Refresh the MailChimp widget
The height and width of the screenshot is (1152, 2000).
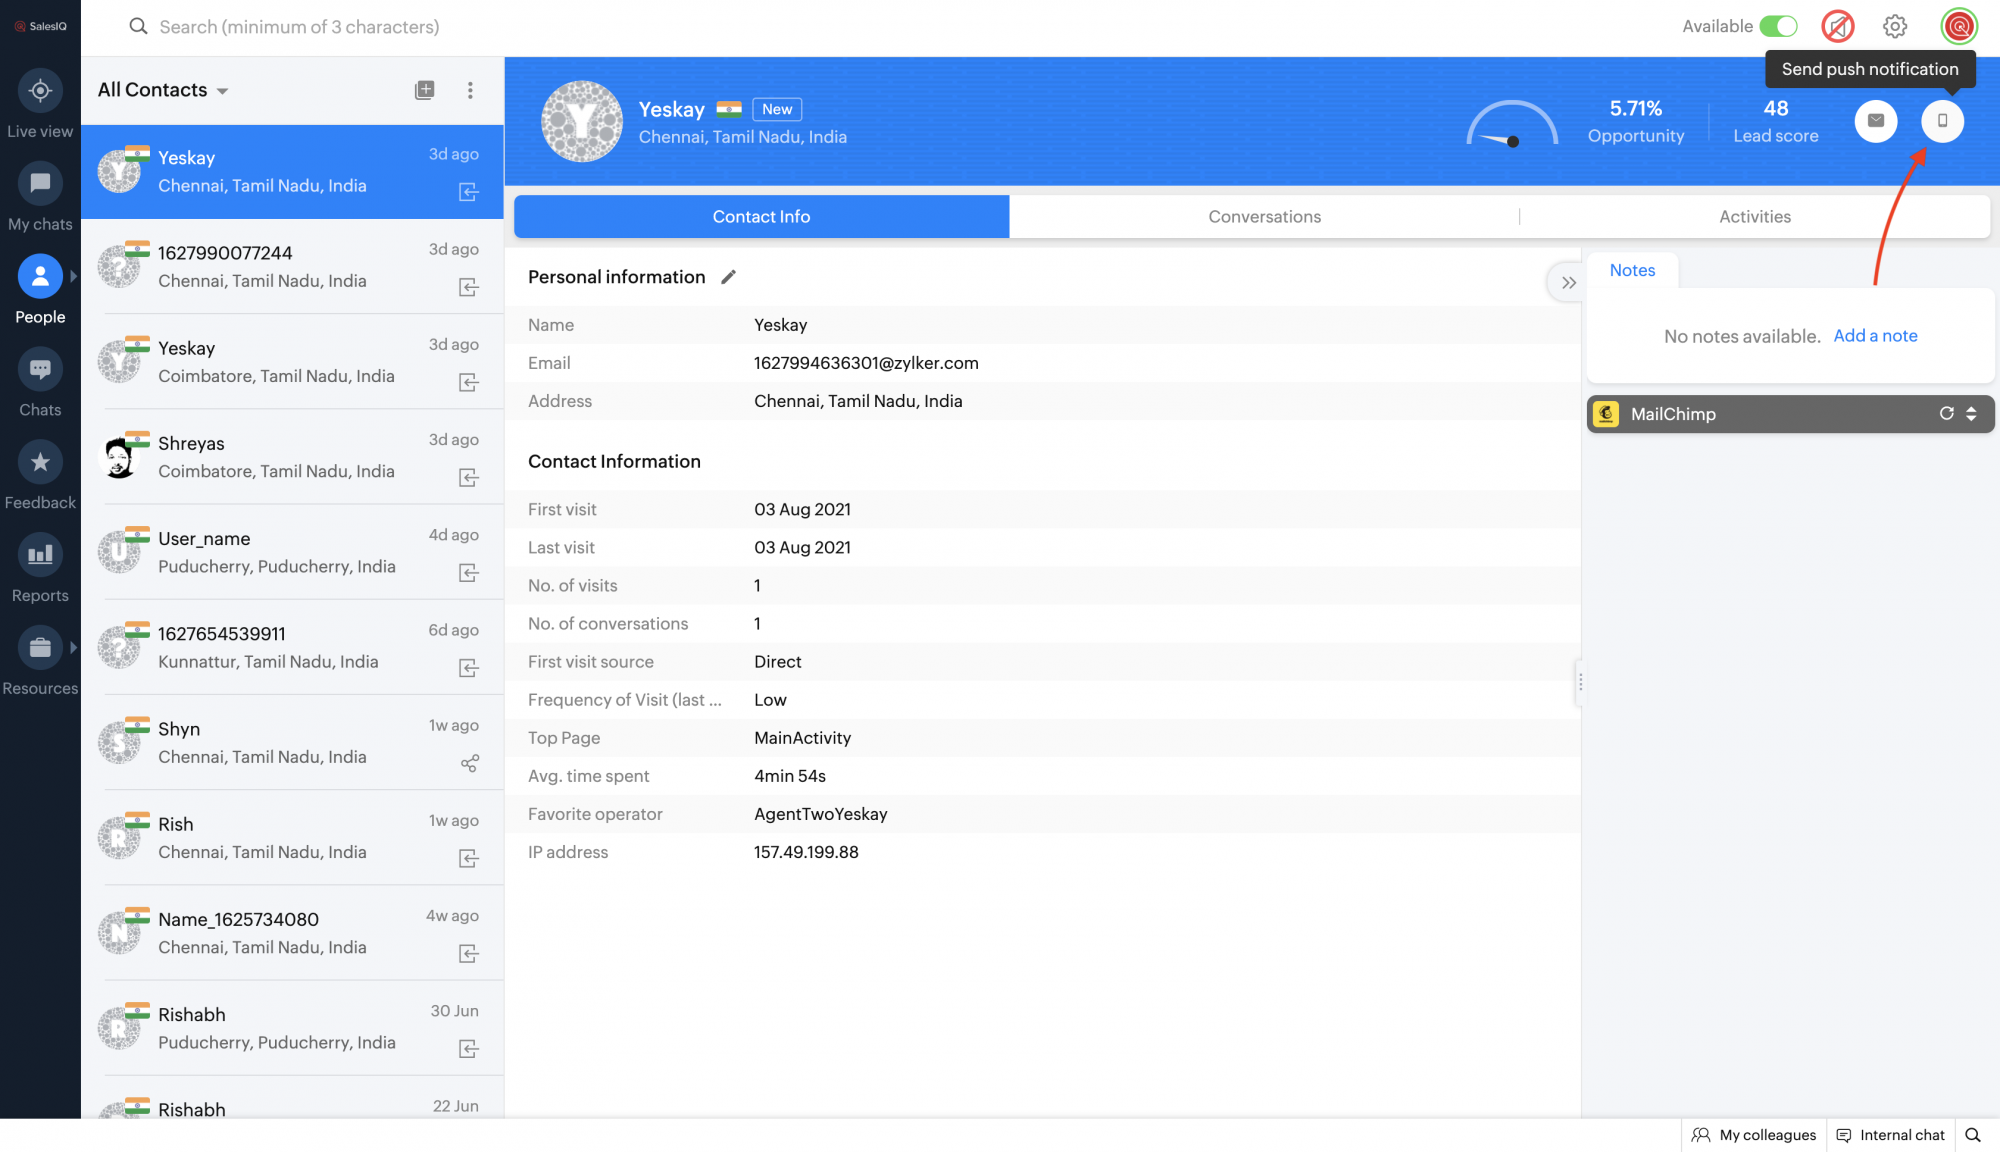coord(1946,414)
